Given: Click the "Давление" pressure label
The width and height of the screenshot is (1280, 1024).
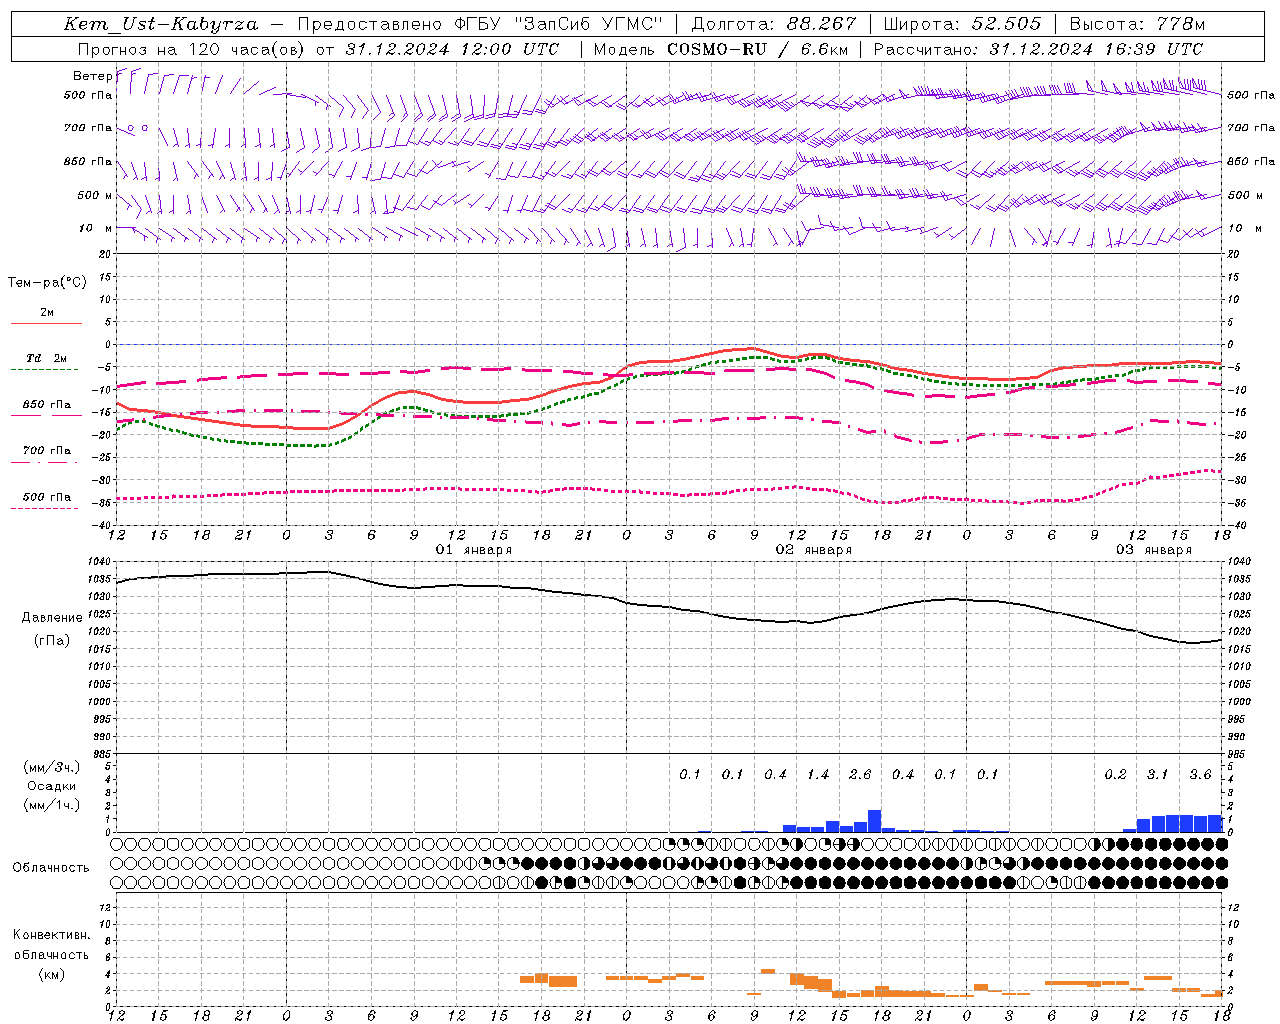Looking at the screenshot, I should (x=52, y=618).
